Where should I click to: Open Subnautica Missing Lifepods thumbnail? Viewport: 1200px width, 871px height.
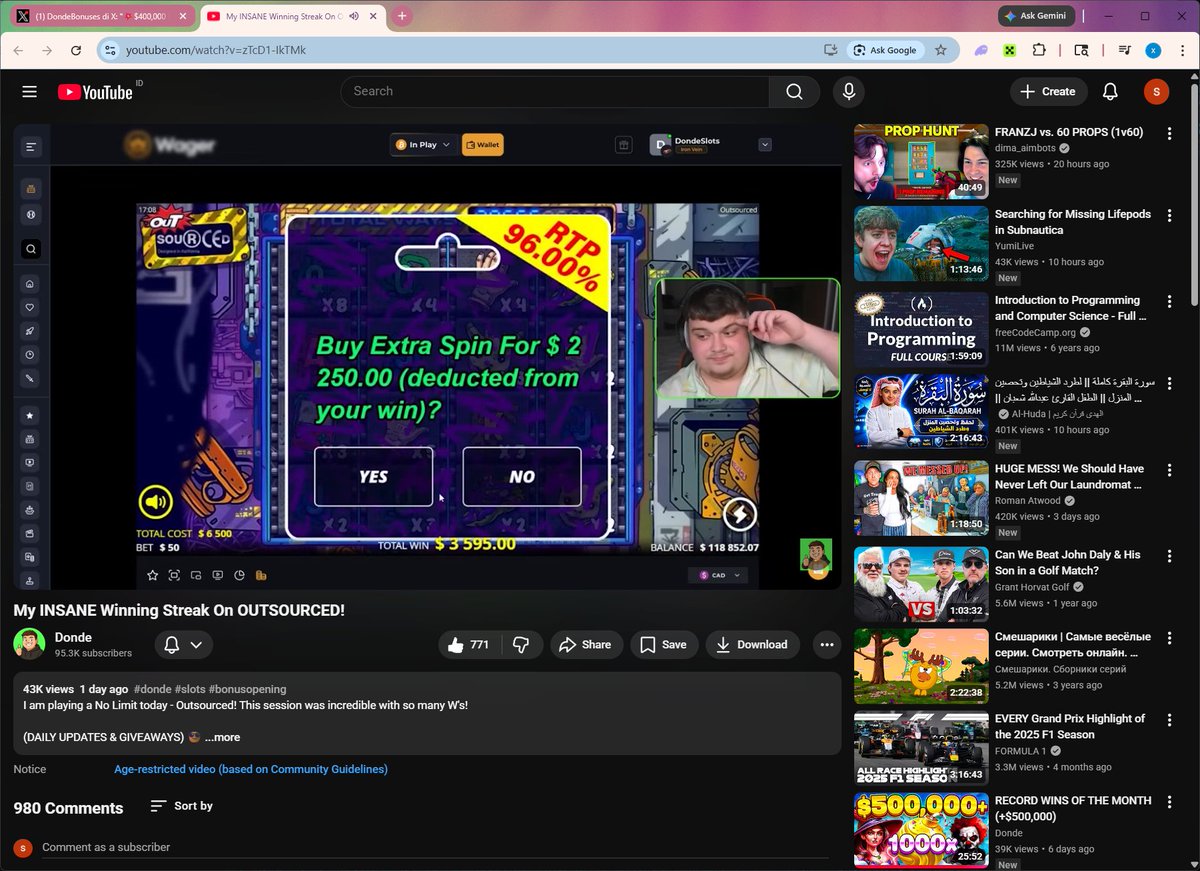coord(921,244)
